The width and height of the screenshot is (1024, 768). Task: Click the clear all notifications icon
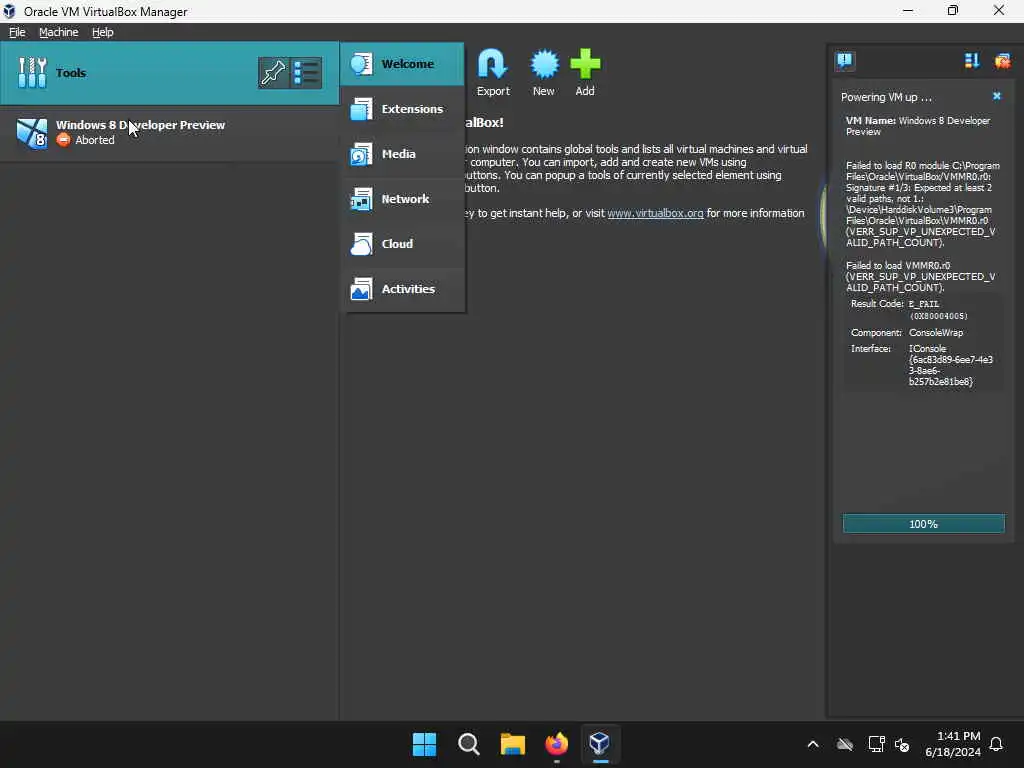1002,61
